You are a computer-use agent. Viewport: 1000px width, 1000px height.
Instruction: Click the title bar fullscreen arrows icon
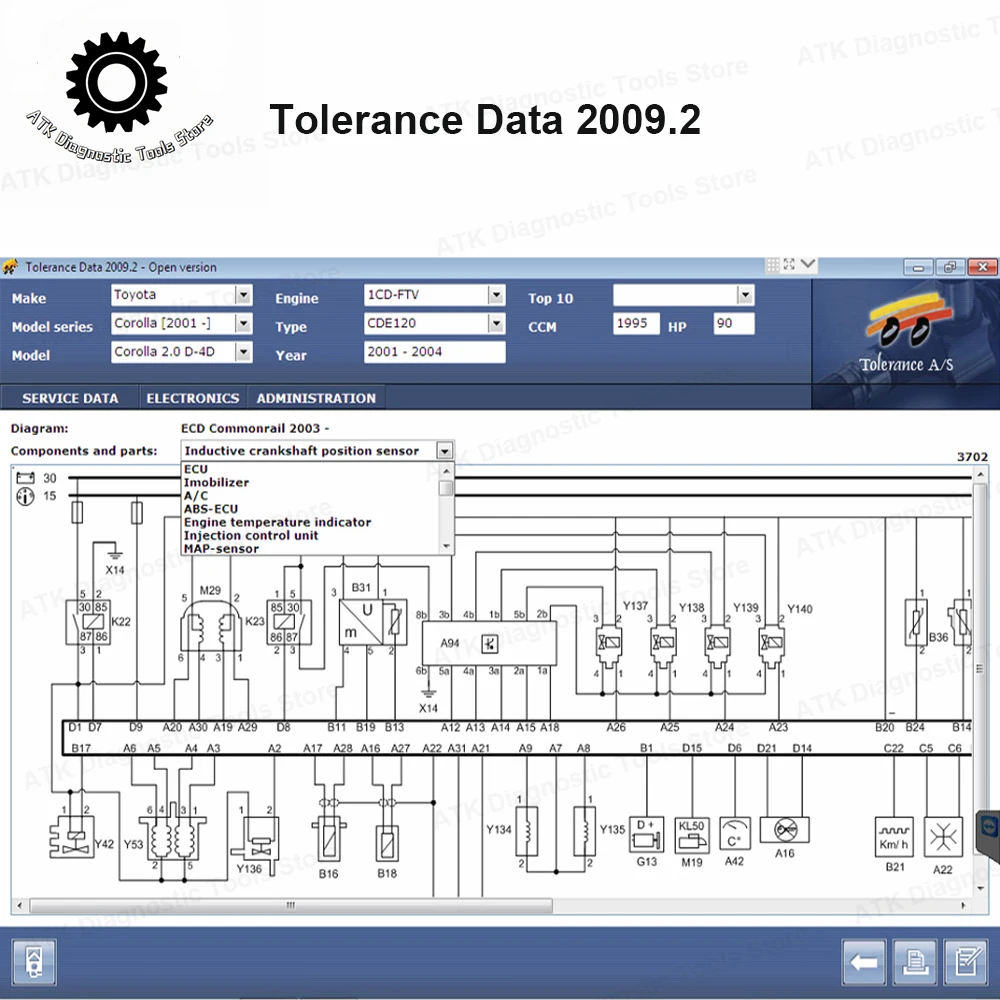pos(790,264)
